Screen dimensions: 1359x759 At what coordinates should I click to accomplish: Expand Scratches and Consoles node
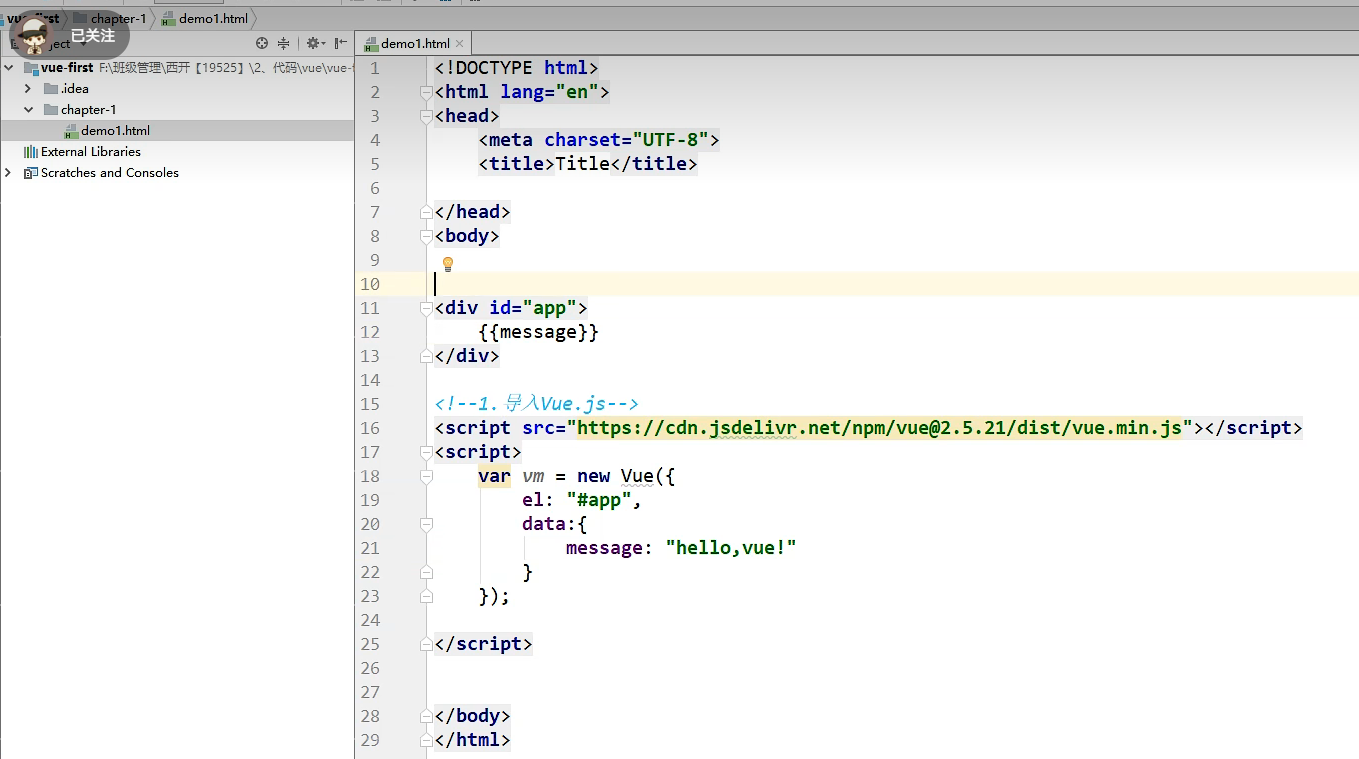click(9, 173)
